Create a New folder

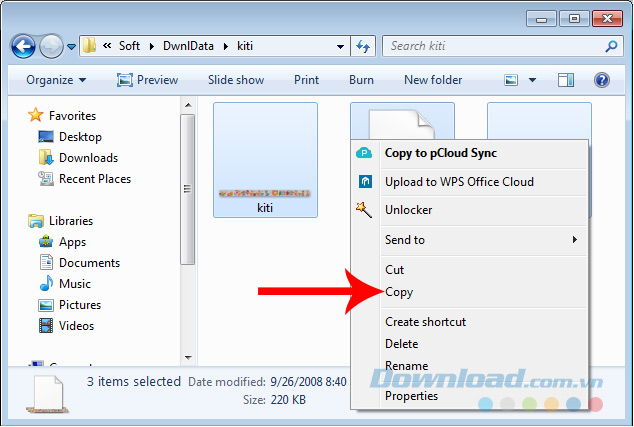[433, 80]
